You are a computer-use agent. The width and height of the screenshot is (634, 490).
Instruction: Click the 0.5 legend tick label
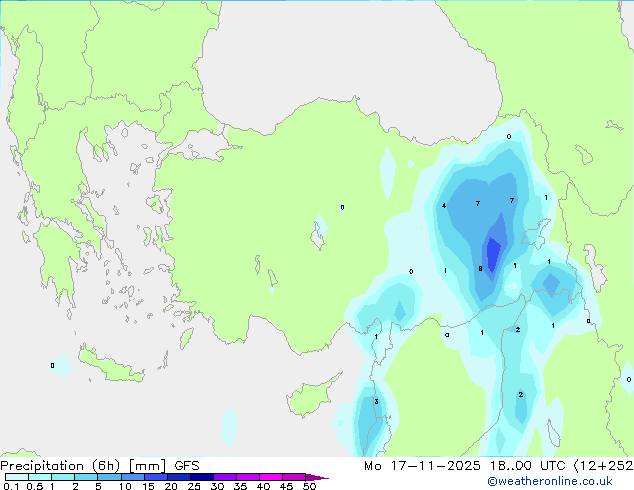[34, 486]
